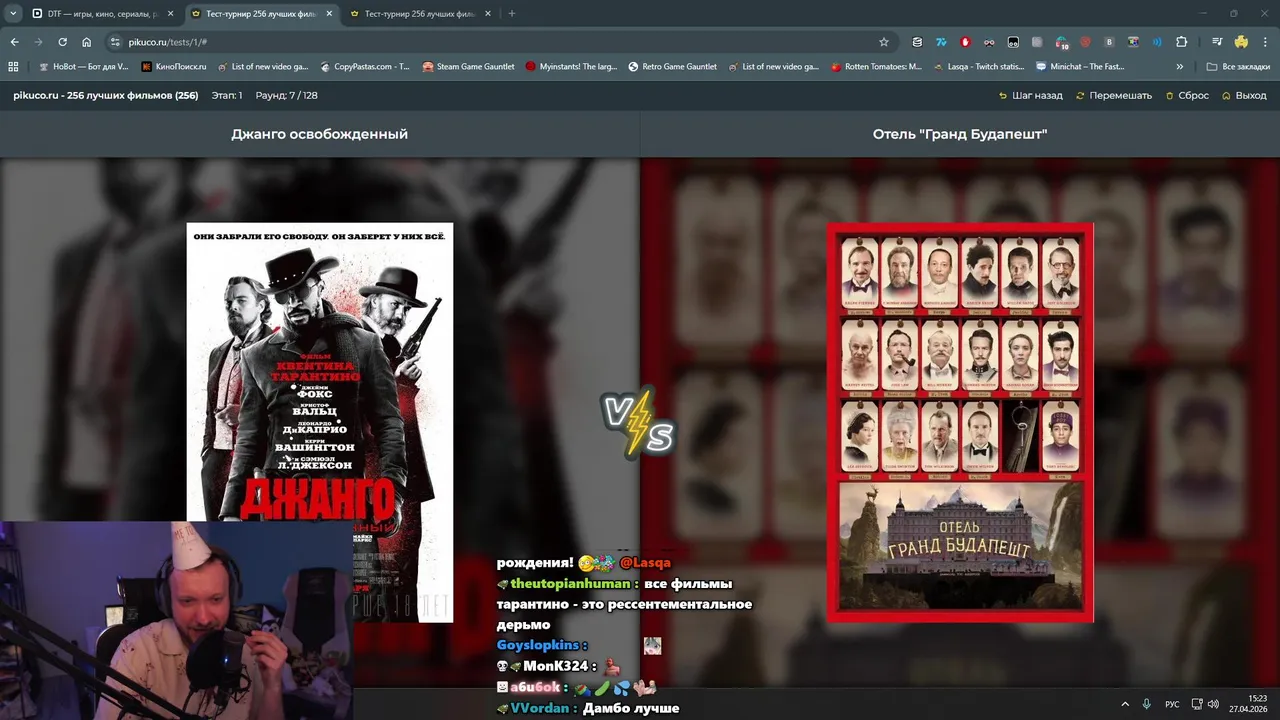Screen dimensions: 1280x720
Task: Select the active Тест-турнир 256 tab
Action: pos(262,14)
